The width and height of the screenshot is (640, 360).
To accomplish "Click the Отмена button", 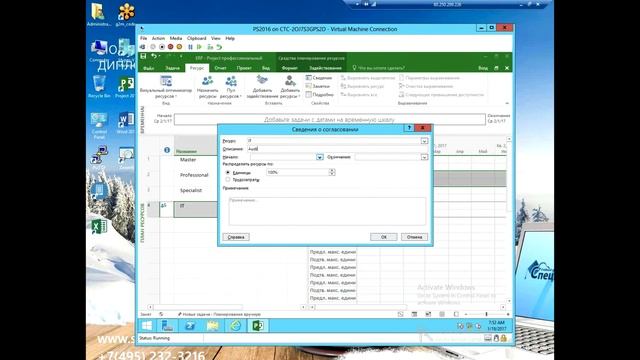I will click(x=414, y=237).
